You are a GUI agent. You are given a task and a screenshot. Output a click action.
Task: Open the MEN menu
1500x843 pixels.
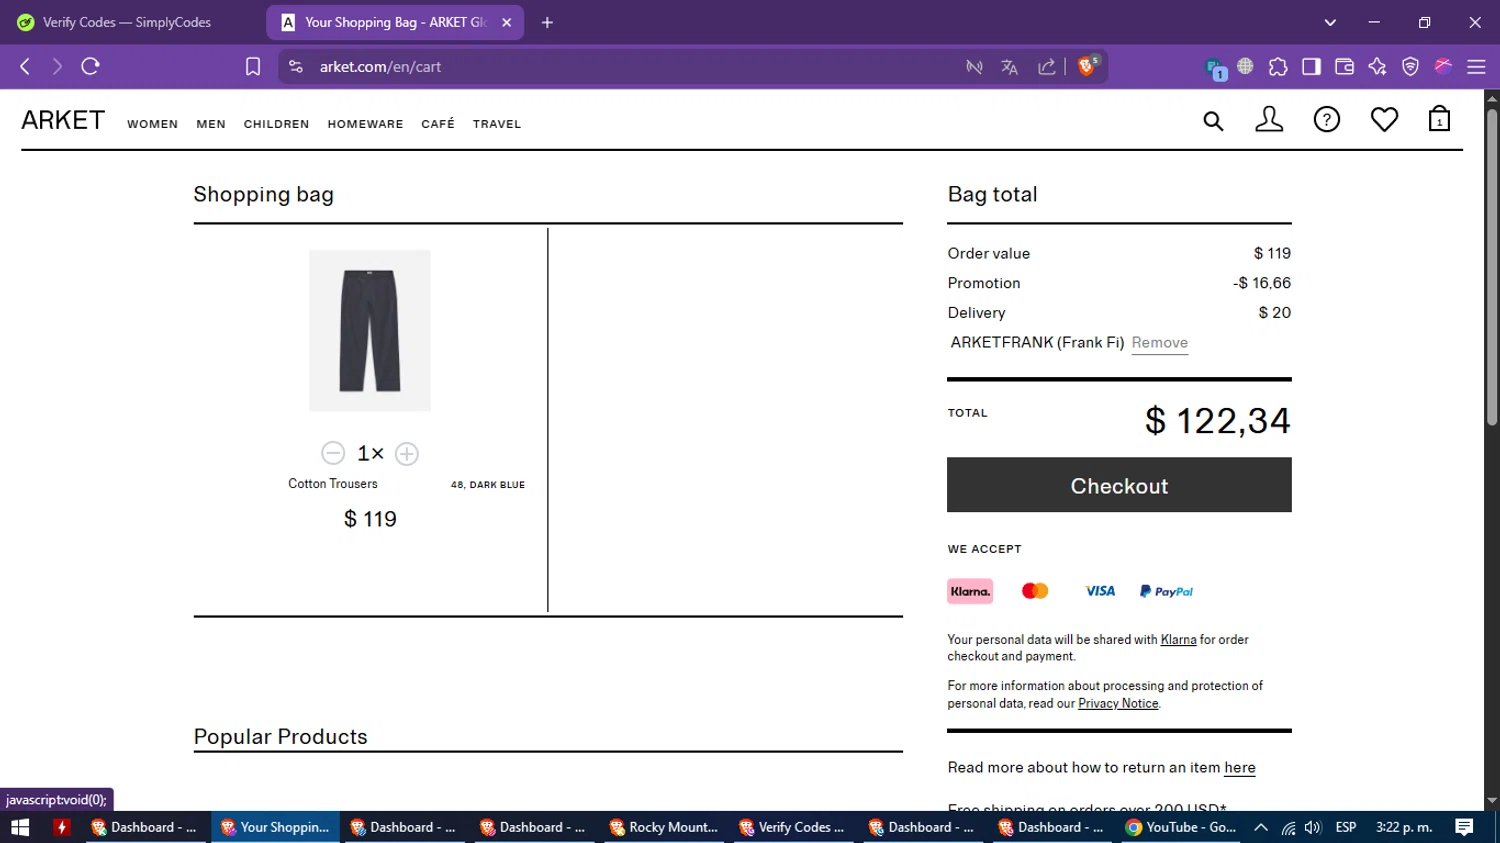(211, 124)
